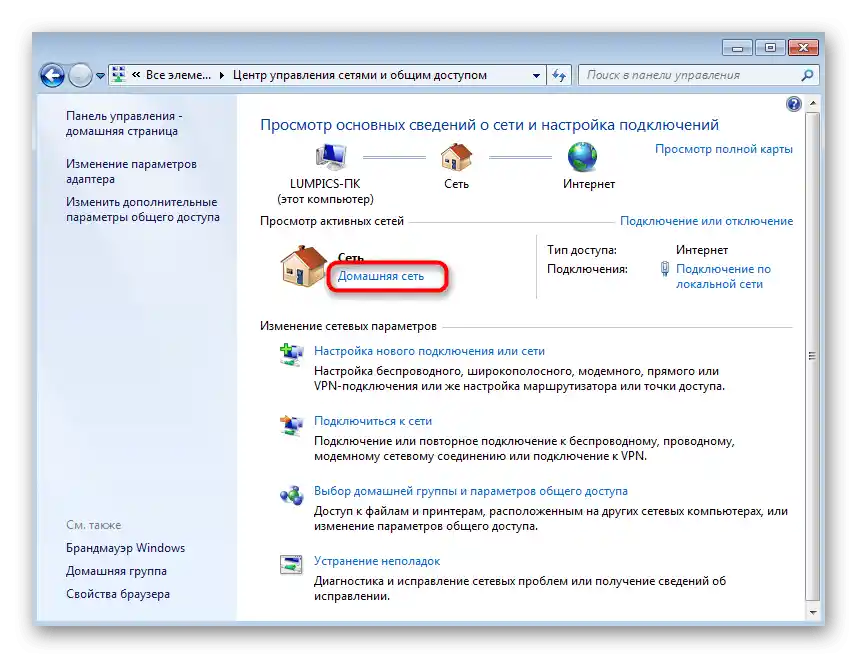The image size is (857, 658).
Task: Click the scrollbar down arrow
Action: tap(812, 613)
